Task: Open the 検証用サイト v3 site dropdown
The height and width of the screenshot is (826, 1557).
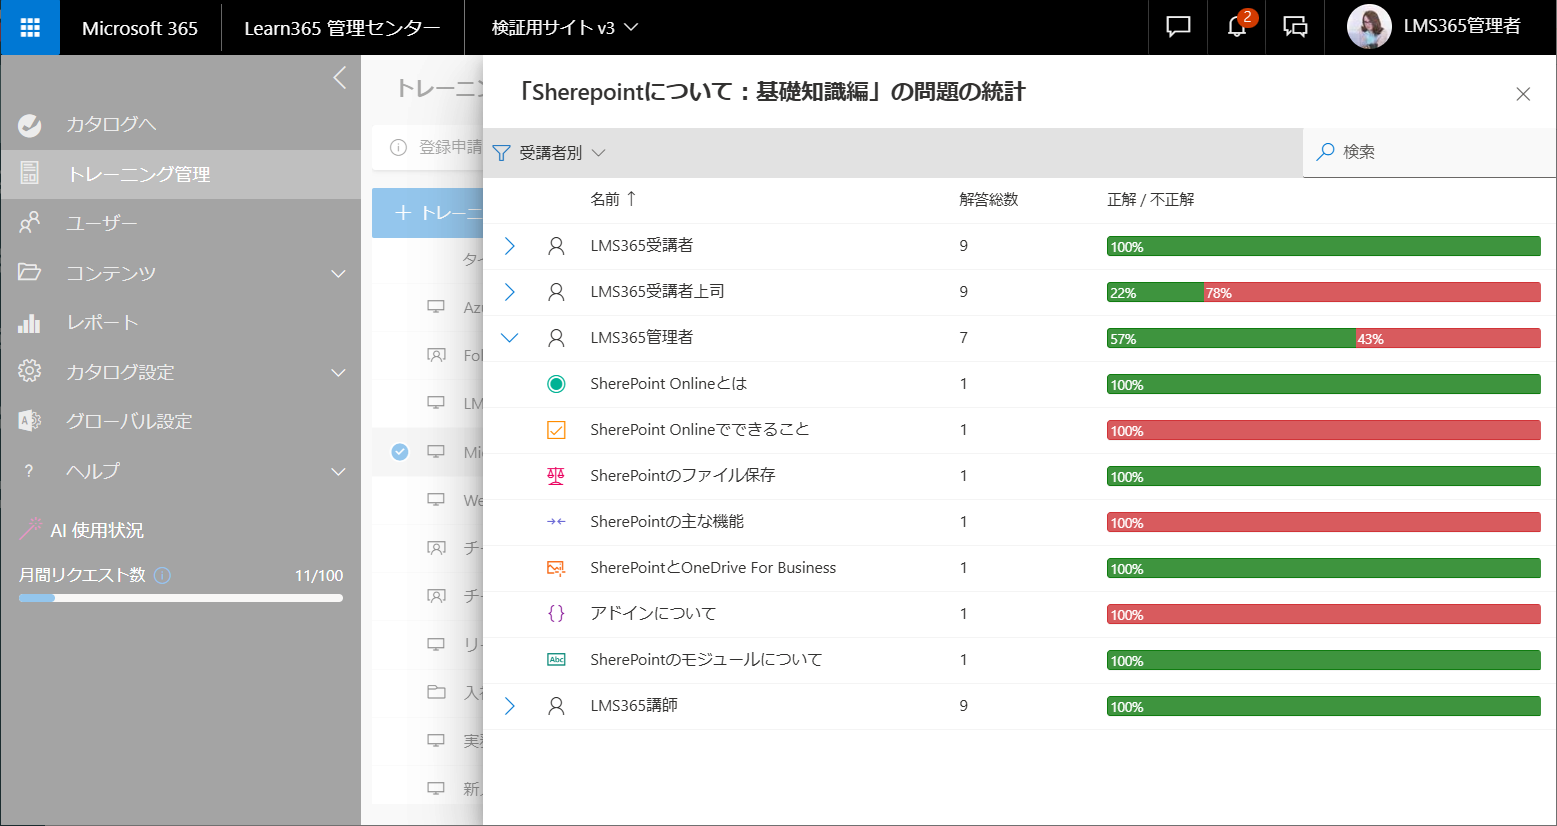Action: pos(565,27)
